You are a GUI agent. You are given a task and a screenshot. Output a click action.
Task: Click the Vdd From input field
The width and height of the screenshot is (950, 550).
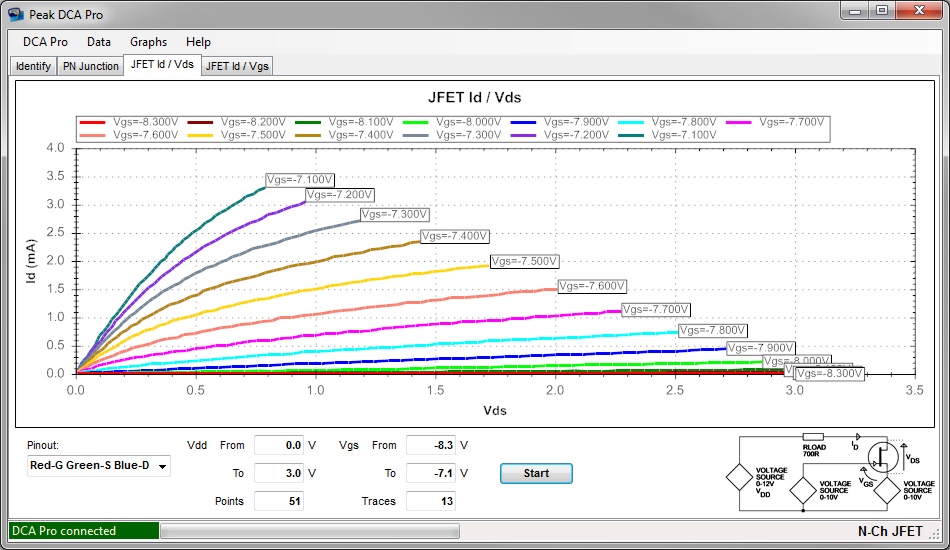(x=279, y=445)
